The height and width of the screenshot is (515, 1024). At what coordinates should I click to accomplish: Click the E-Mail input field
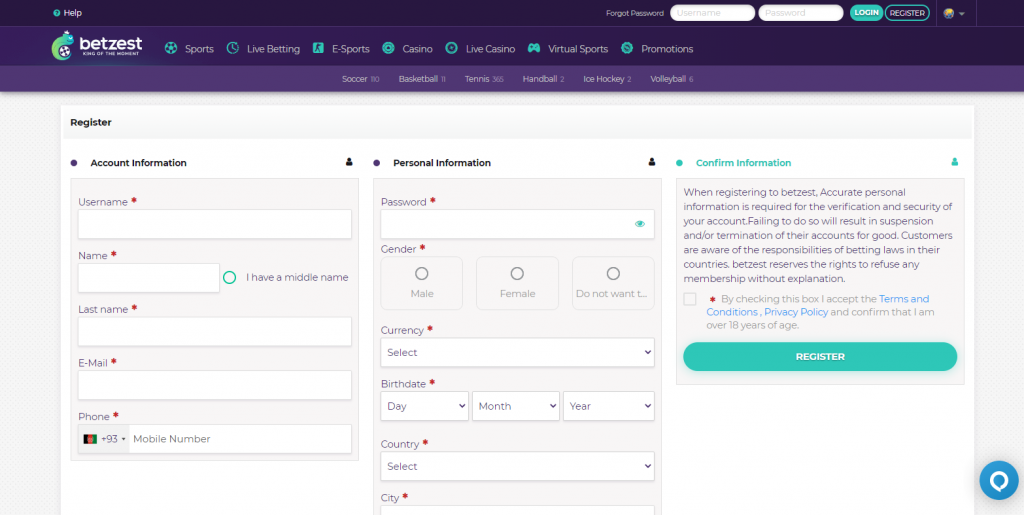[215, 385]
